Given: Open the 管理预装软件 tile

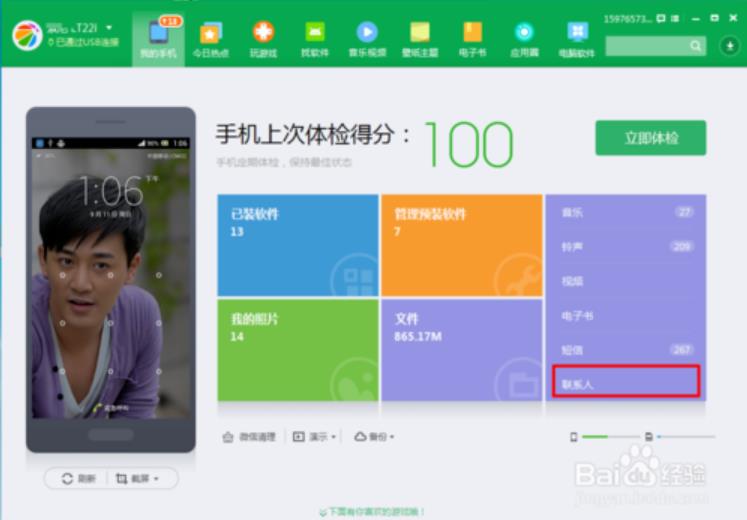Looking at the screenshot, I should click(x=462, y=245).
